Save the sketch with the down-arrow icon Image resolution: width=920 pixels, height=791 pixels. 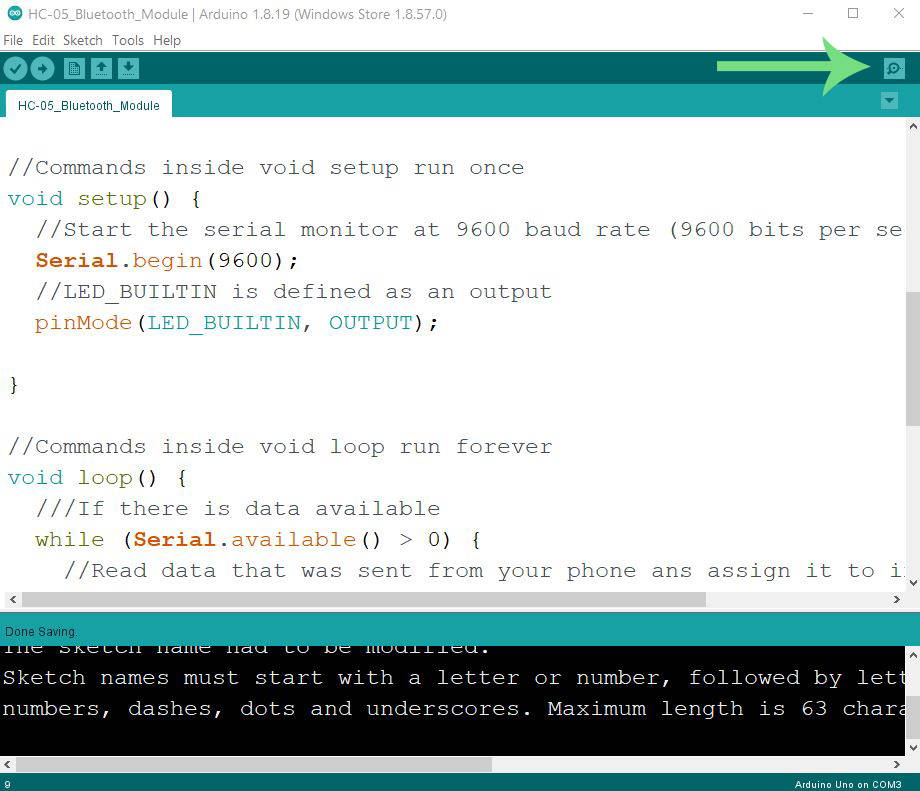coord(128,69)
